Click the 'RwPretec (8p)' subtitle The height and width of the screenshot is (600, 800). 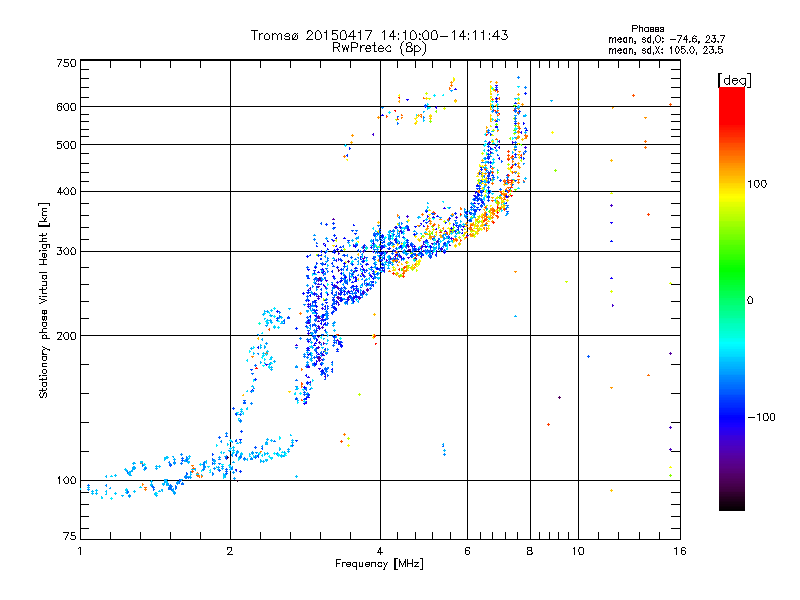tap(379, 48)
